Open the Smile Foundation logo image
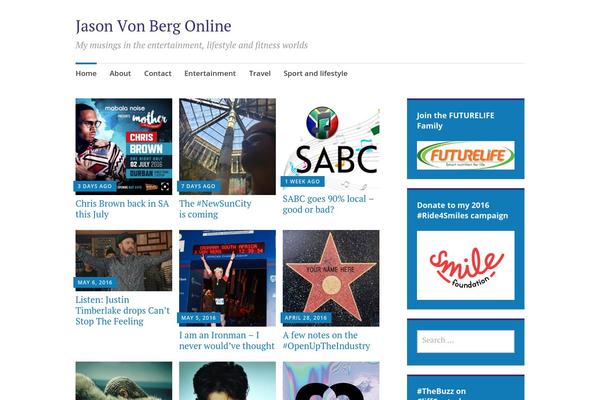 pyautogui.click(x=465, y=265)
